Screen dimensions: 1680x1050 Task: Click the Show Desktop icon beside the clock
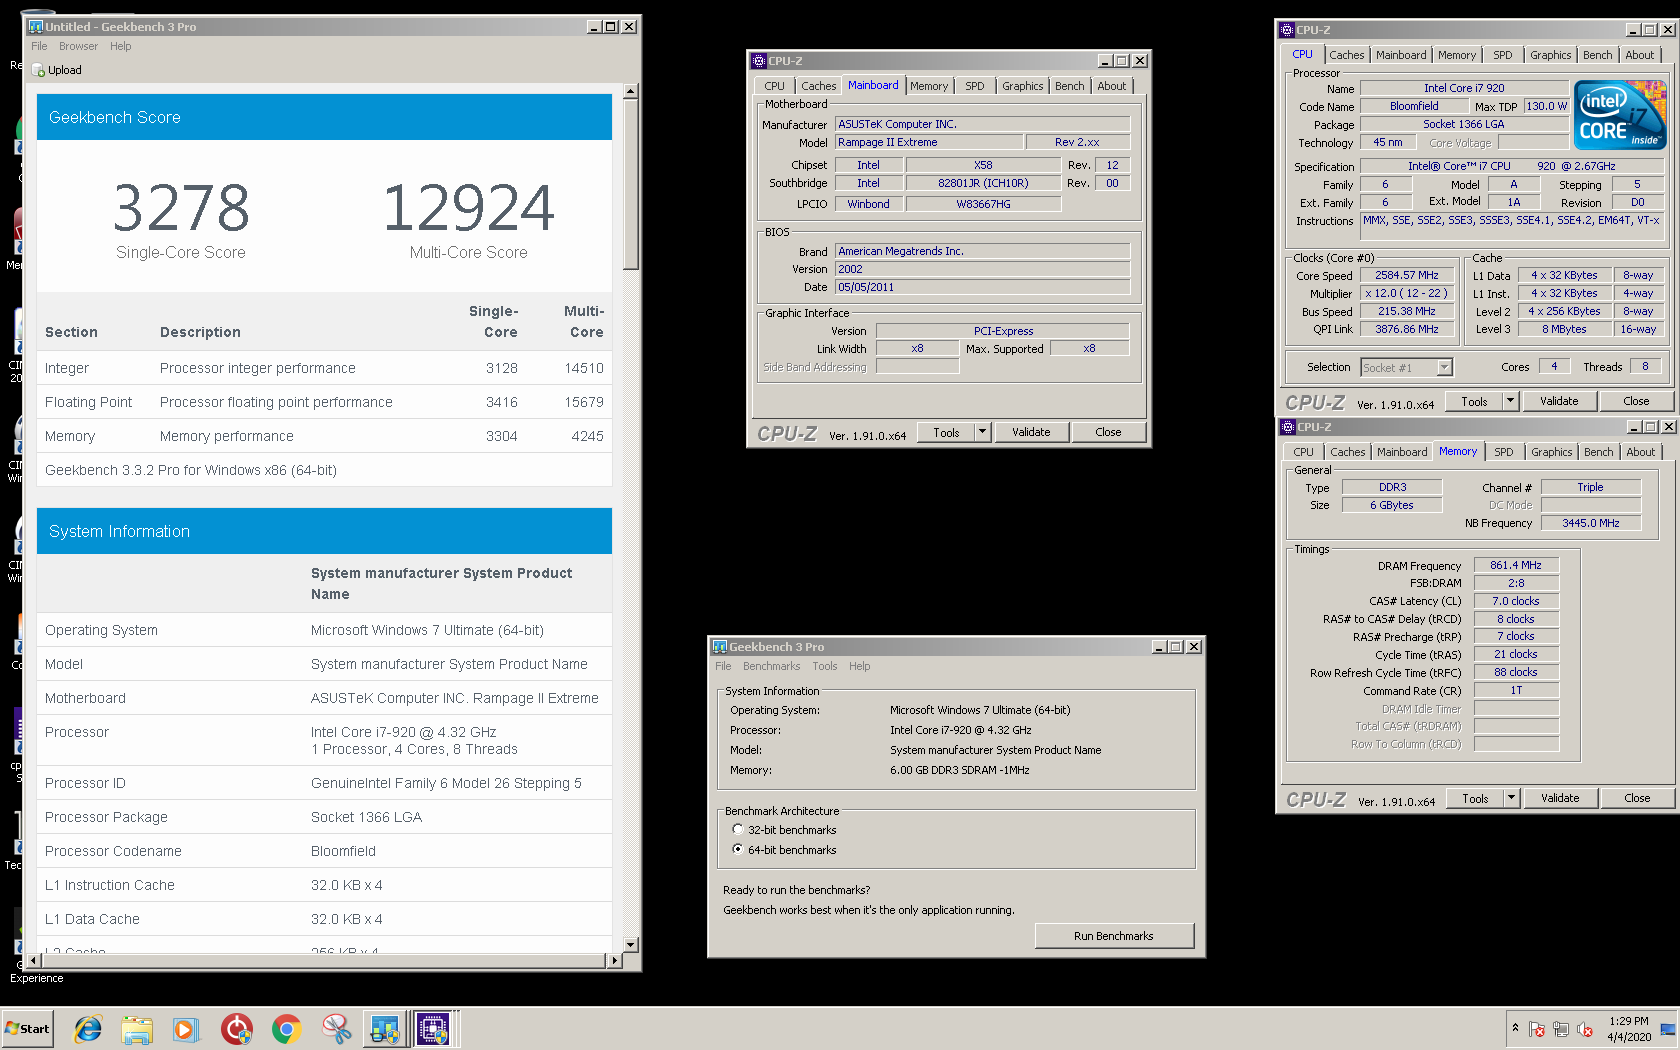[x=1668, y=1029]
